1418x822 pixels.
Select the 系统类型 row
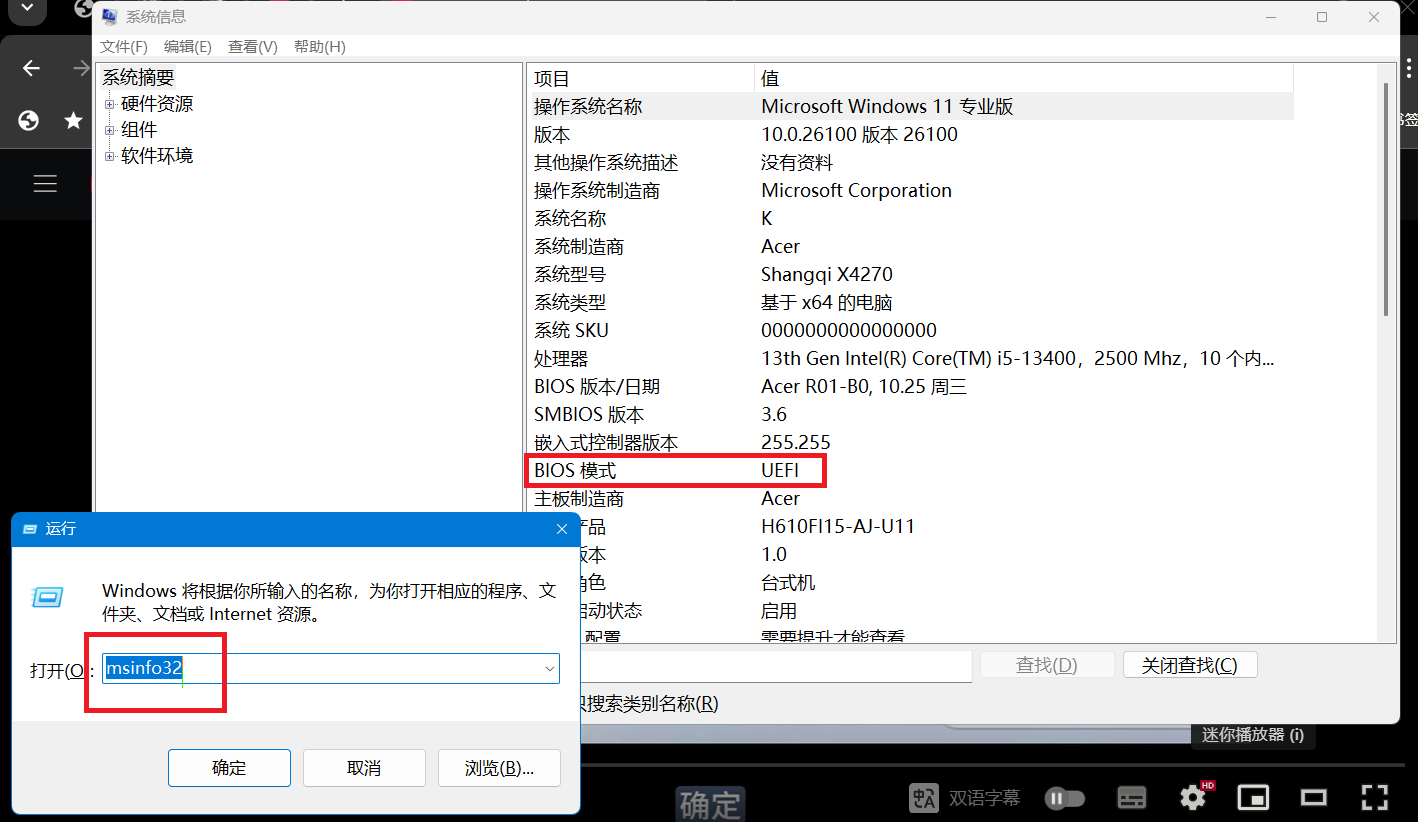pos(911,302)
